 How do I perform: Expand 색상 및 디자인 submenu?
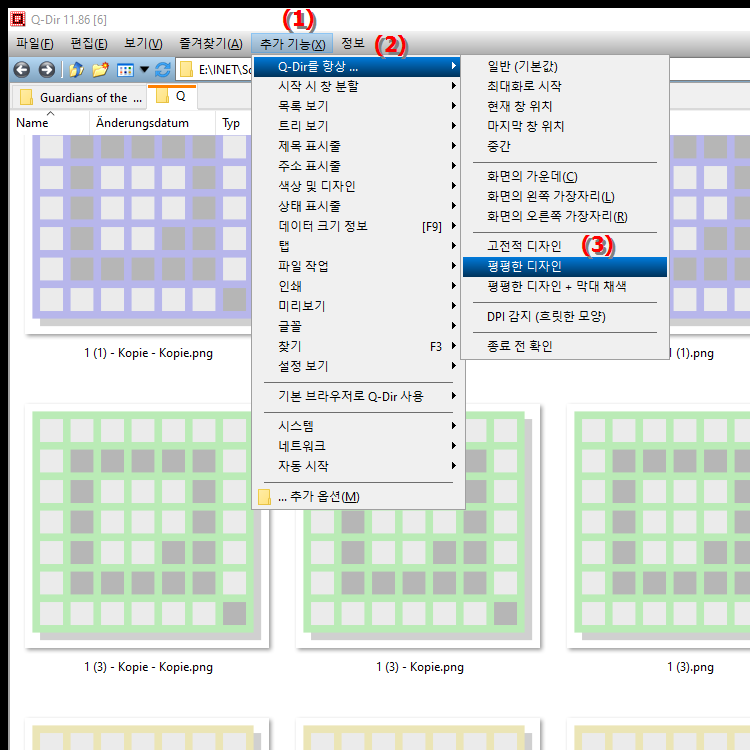point(357,186)
